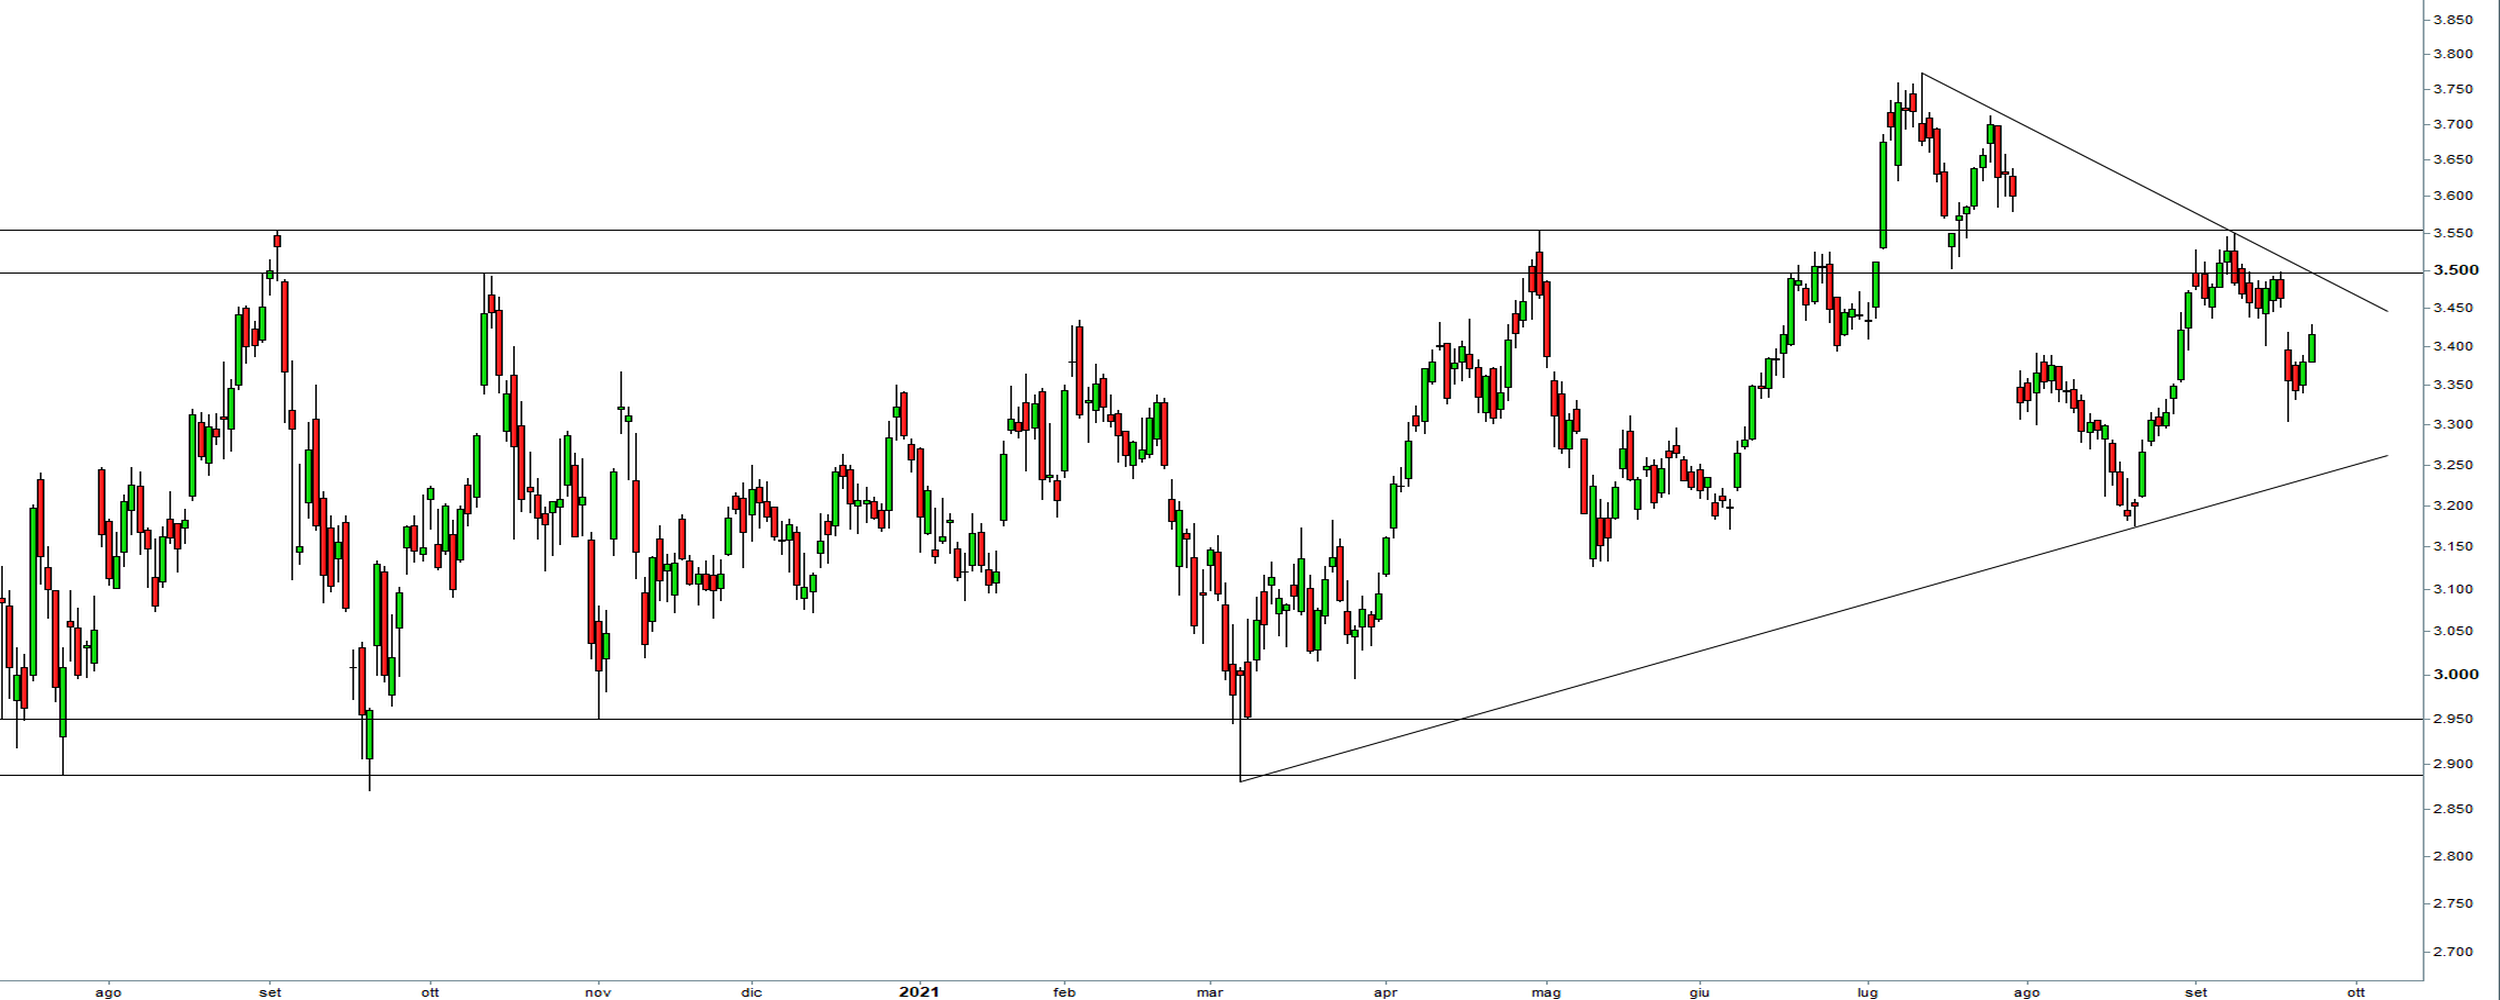This screenshot has height=1000, width=2500.
Task: Click the 'mag' month label
Action: (1546, 992)
